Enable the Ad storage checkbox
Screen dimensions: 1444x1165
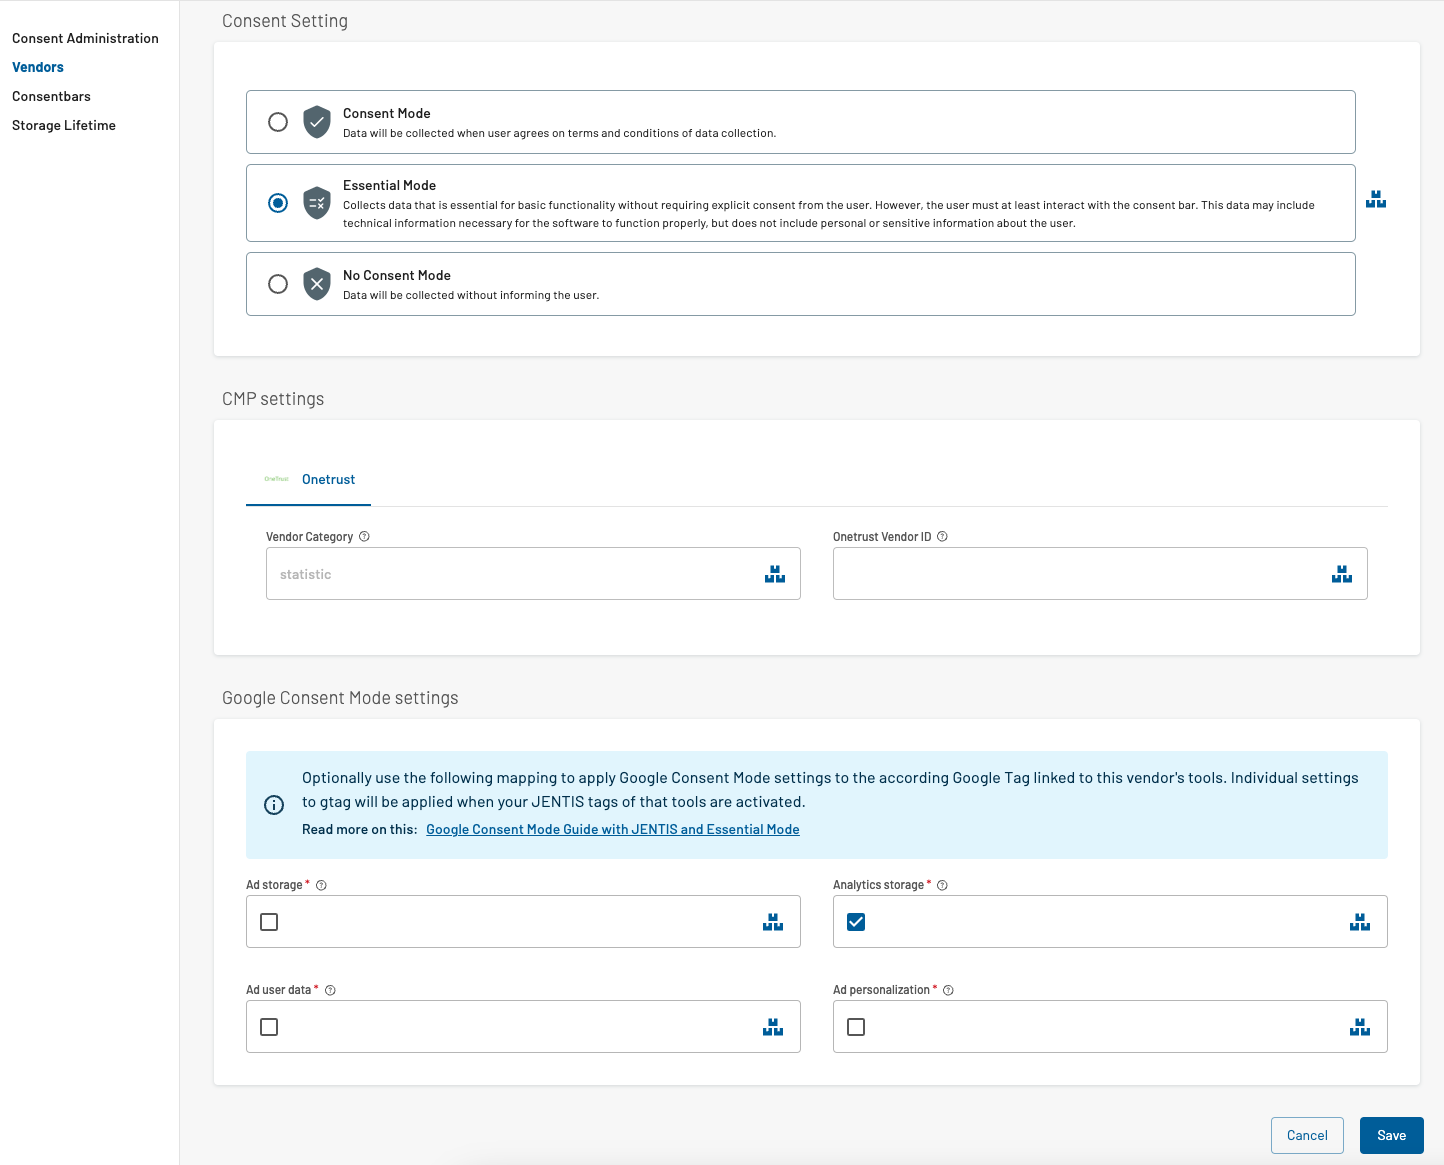tap(269, 922)
